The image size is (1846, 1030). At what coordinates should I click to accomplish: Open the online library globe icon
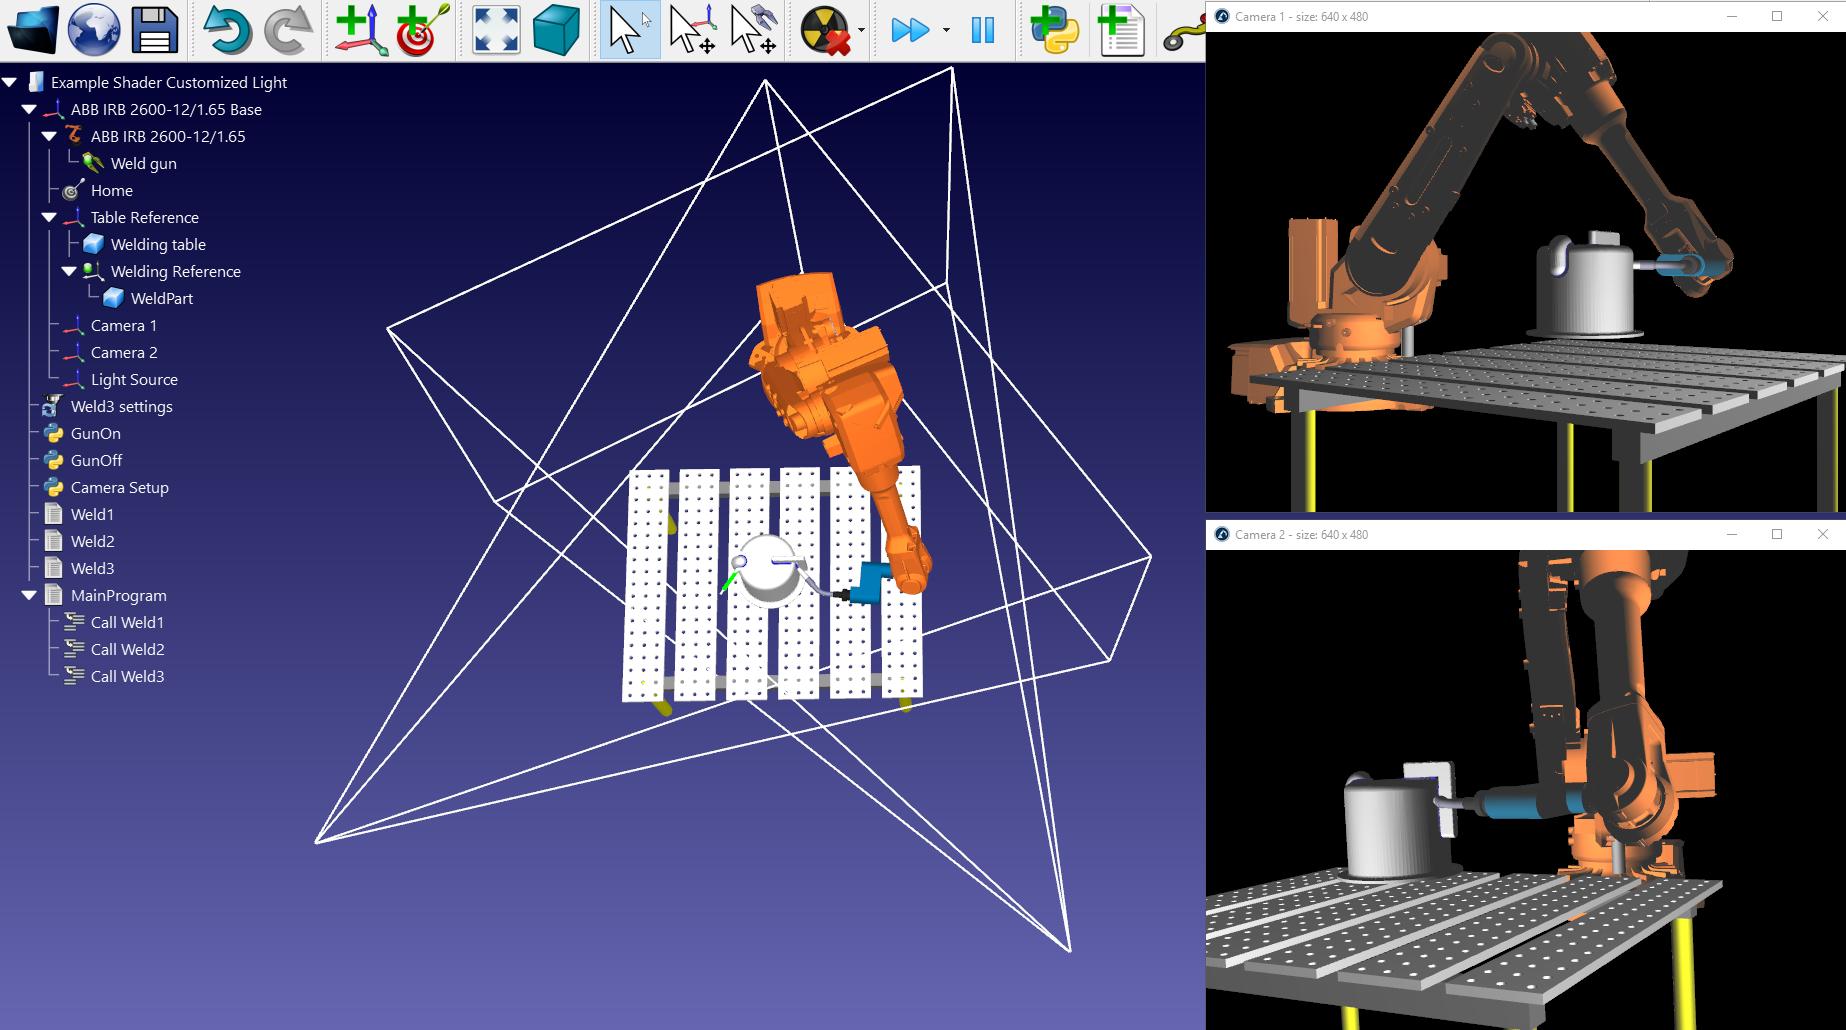point(94,30)
